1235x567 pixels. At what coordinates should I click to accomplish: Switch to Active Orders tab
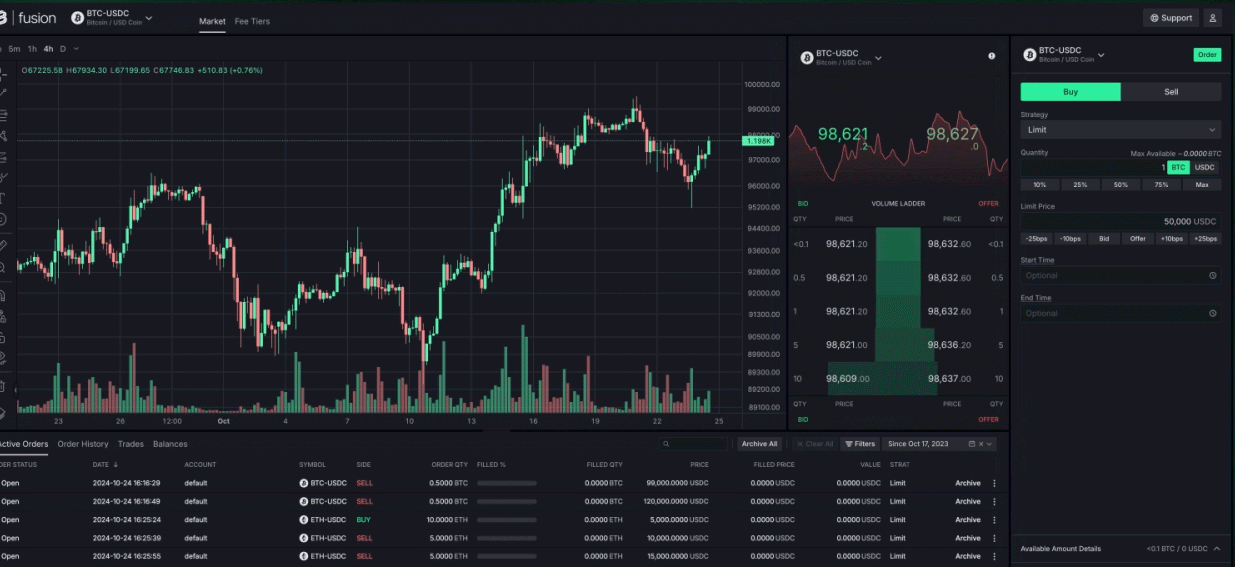(x=22, y=444)
